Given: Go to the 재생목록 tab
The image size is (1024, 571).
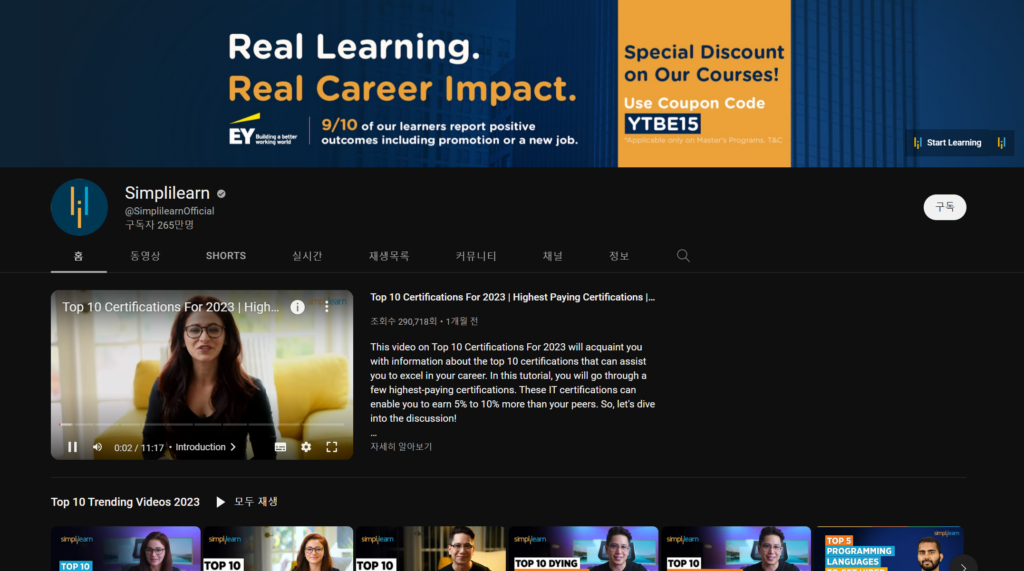Looking at the screenshot, I should click(x=389, y=256).
